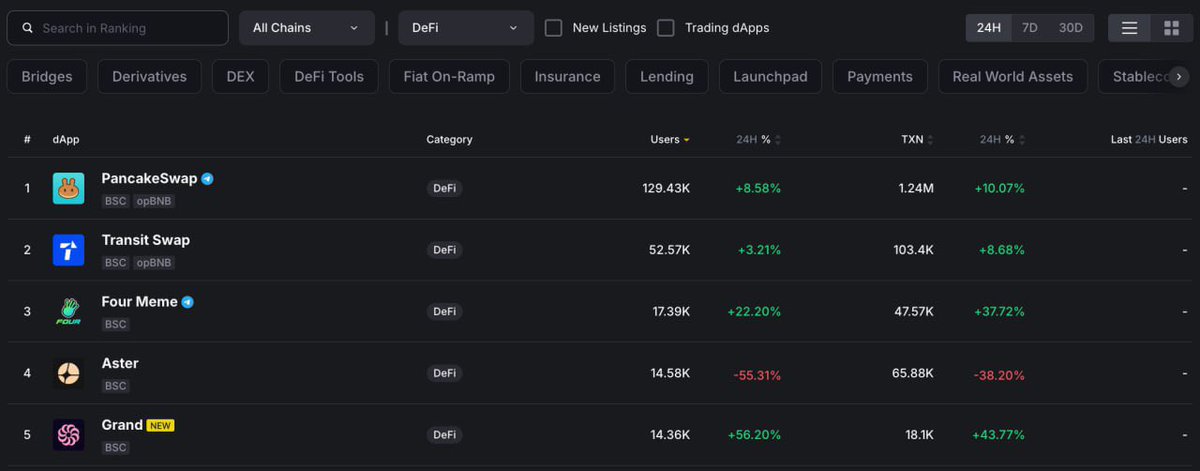Select the 30D time range tab

1071,28
